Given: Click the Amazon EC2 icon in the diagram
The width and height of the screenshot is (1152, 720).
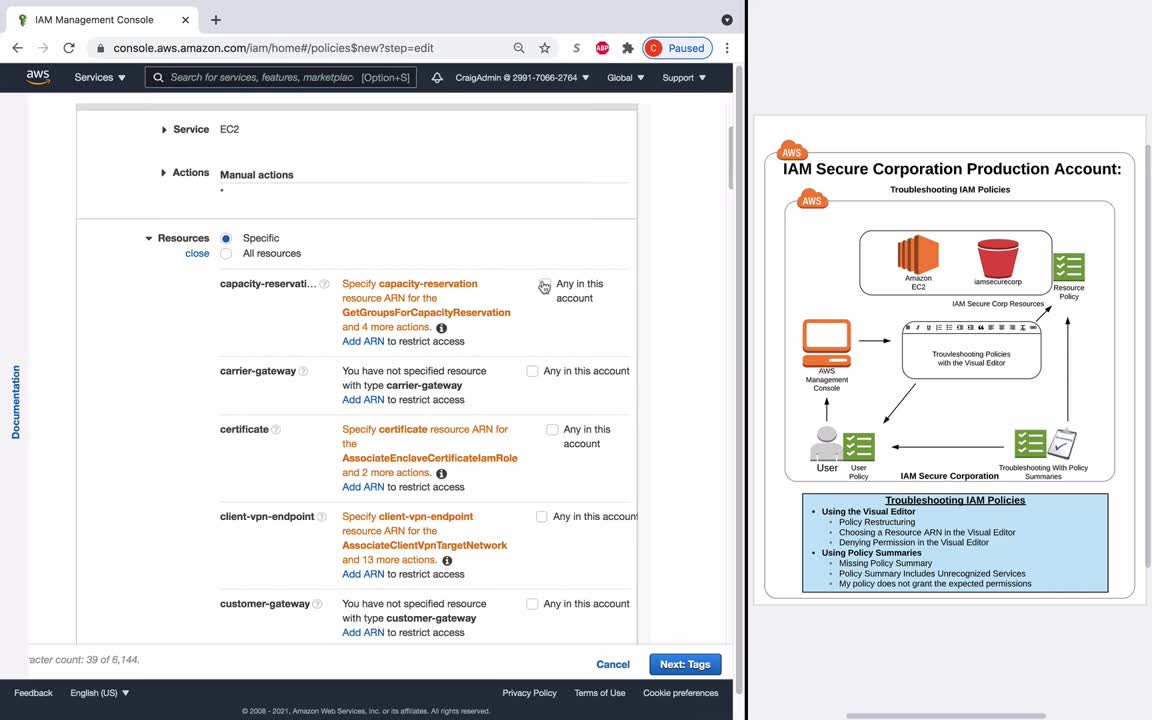Looking at the screenshot, I should (918, 254).
